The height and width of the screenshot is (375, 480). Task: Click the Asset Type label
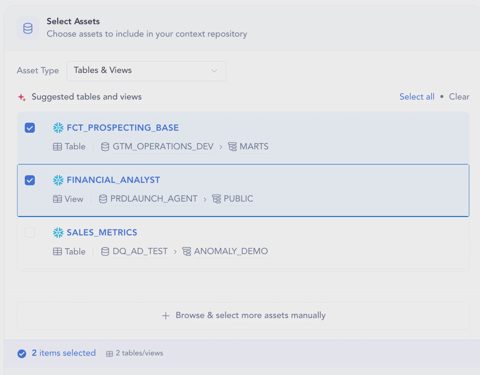(x=38, y=71)
